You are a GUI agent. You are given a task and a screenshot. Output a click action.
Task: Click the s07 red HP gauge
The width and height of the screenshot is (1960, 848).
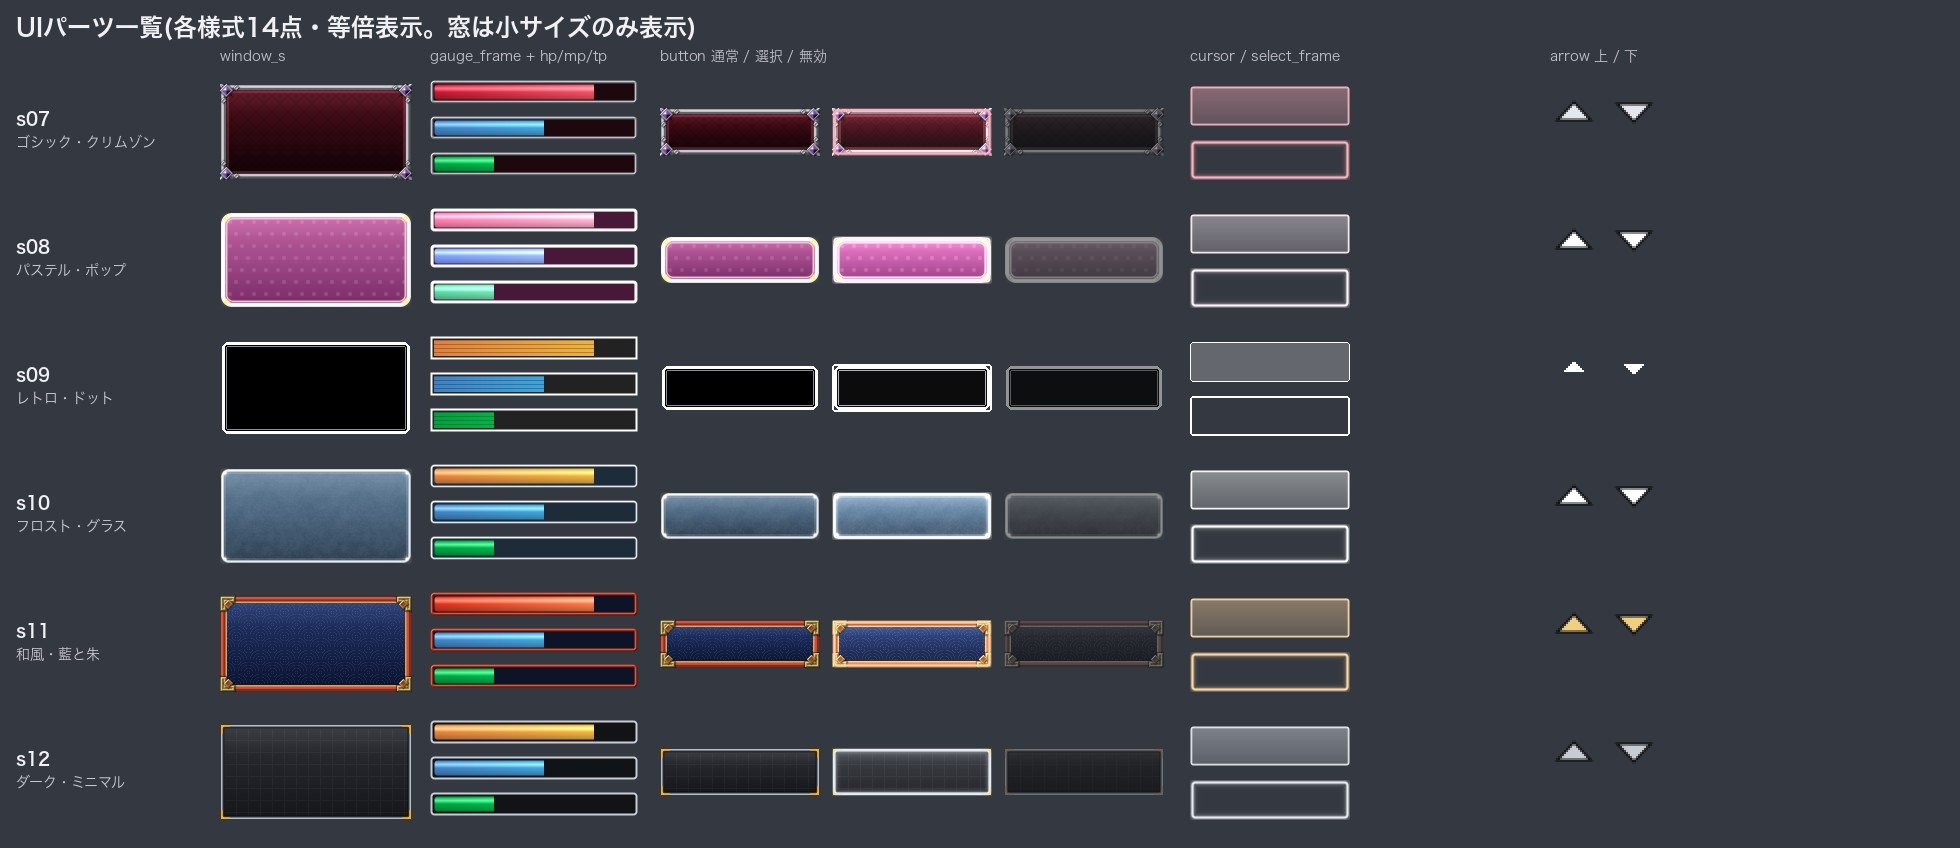[x=534, y=92]
